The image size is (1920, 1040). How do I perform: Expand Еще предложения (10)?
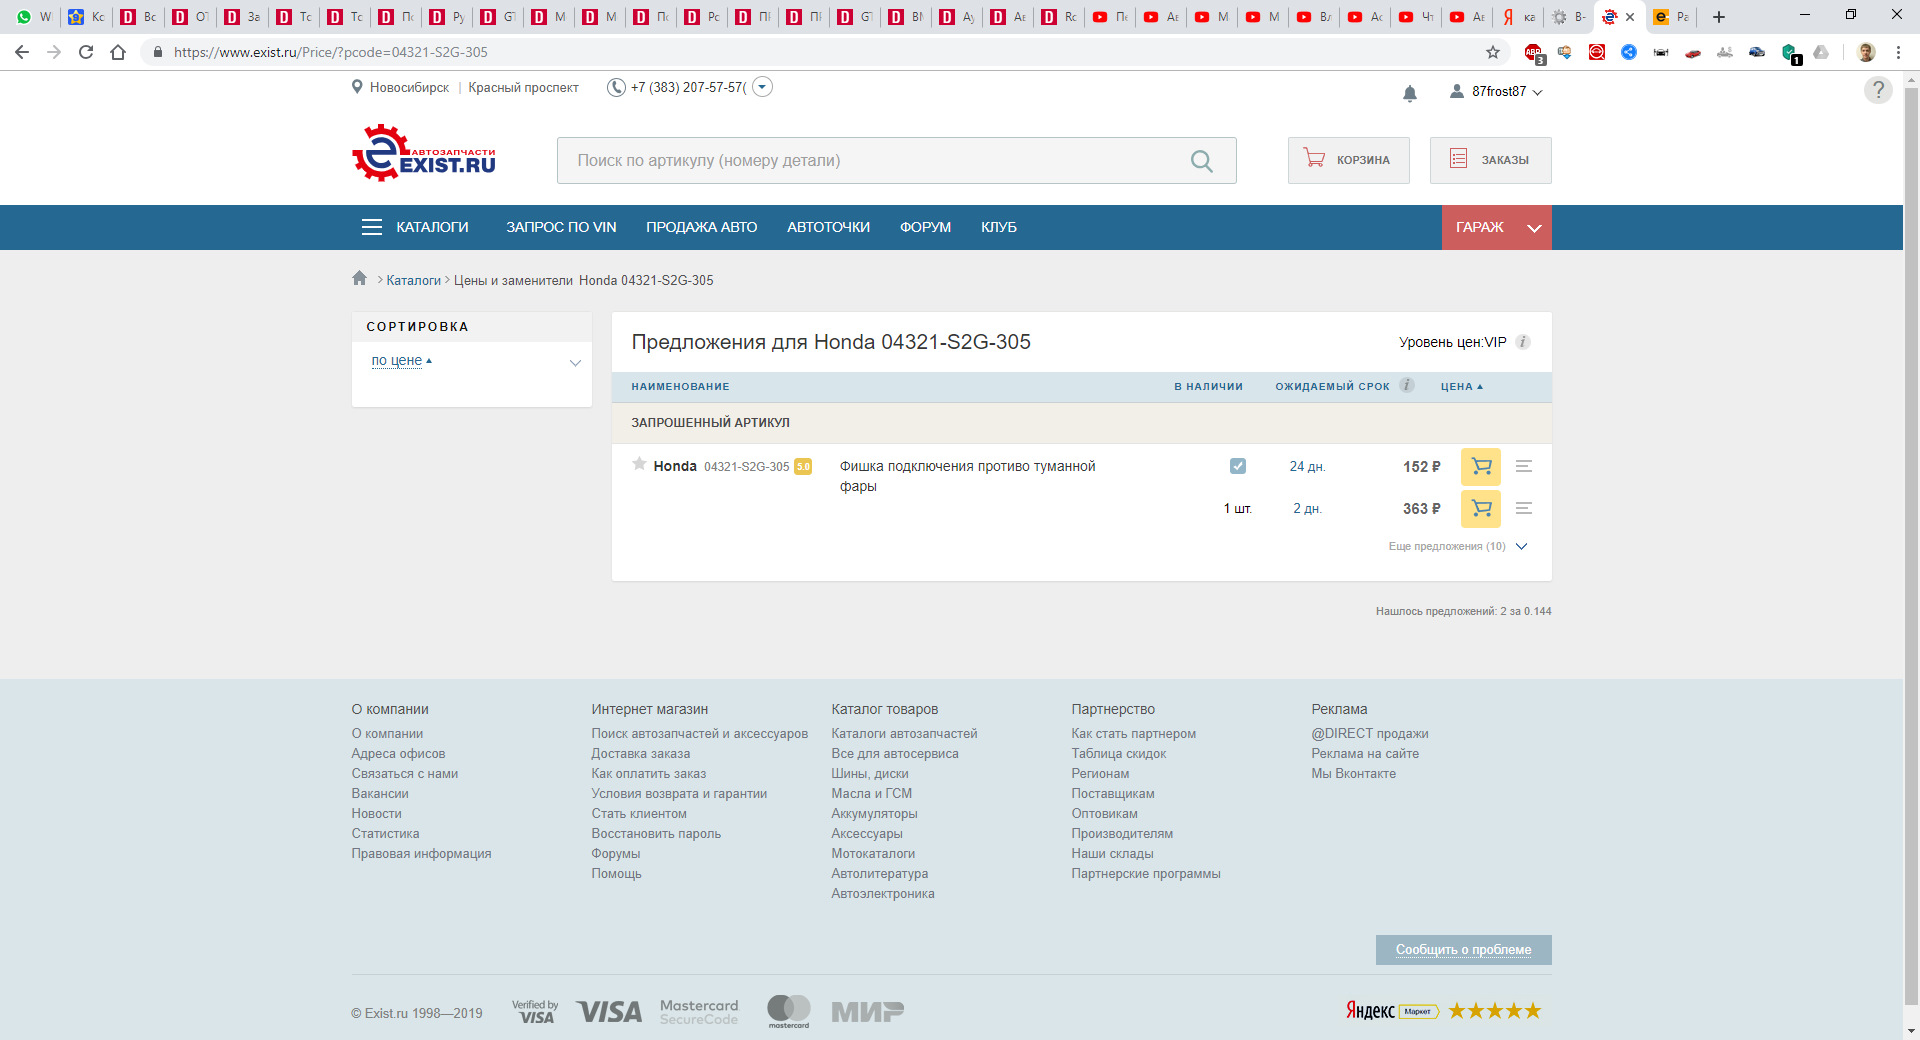coord(1458,547)
